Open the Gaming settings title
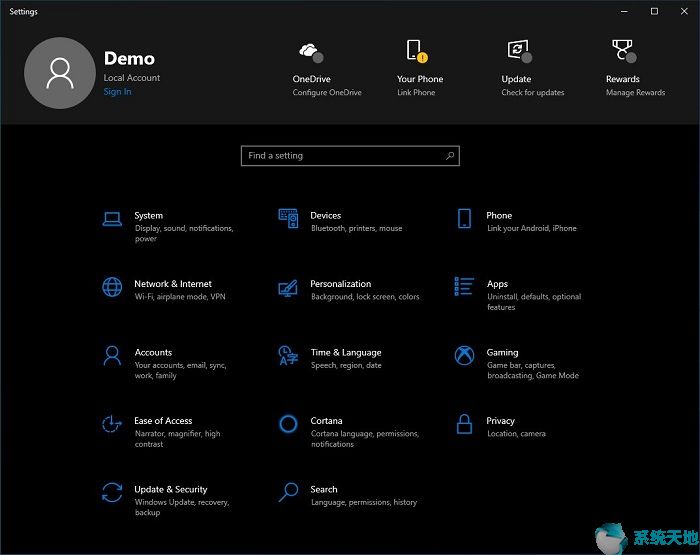Screen dimensions: 700x555 point(502,353)
